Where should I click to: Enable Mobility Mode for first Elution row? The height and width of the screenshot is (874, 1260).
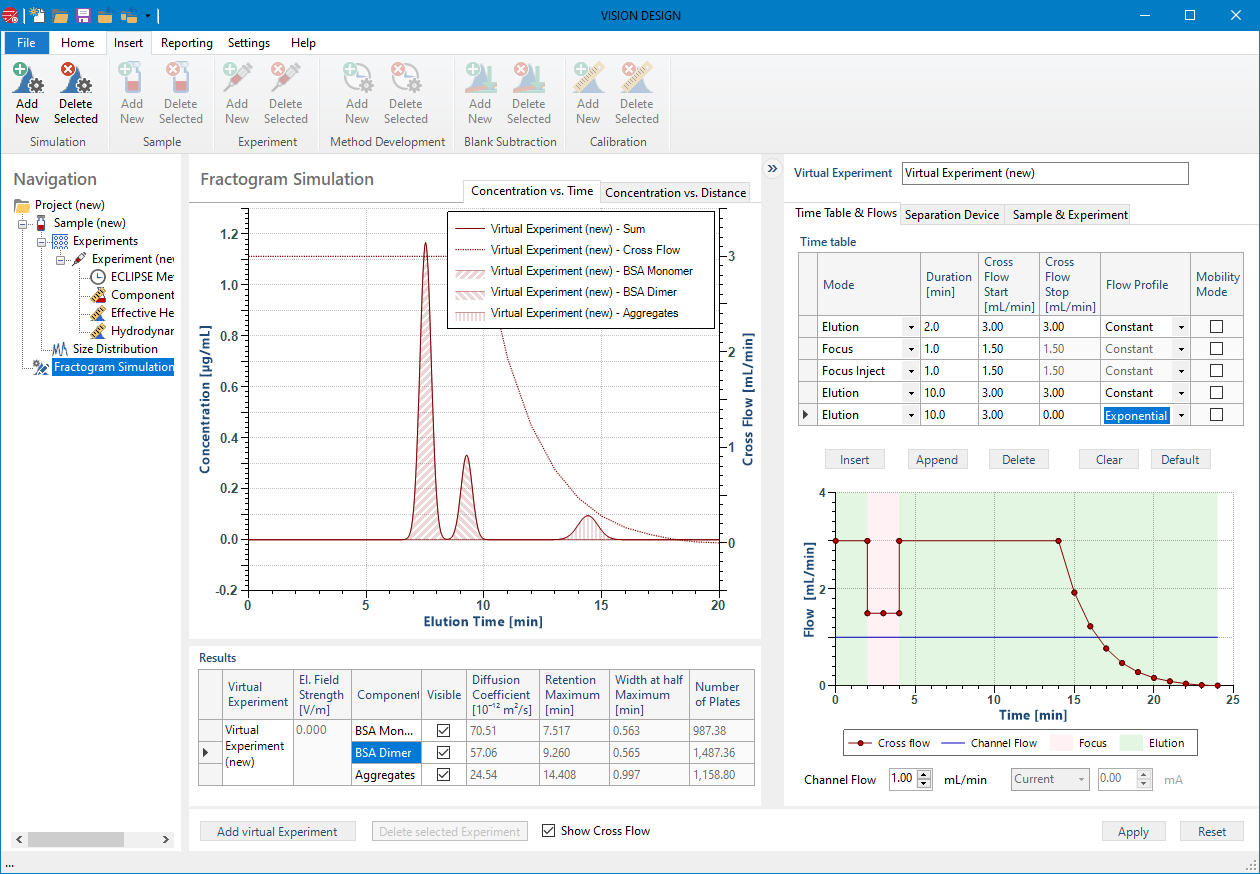pyautogui.click(x=1216, y=327)
